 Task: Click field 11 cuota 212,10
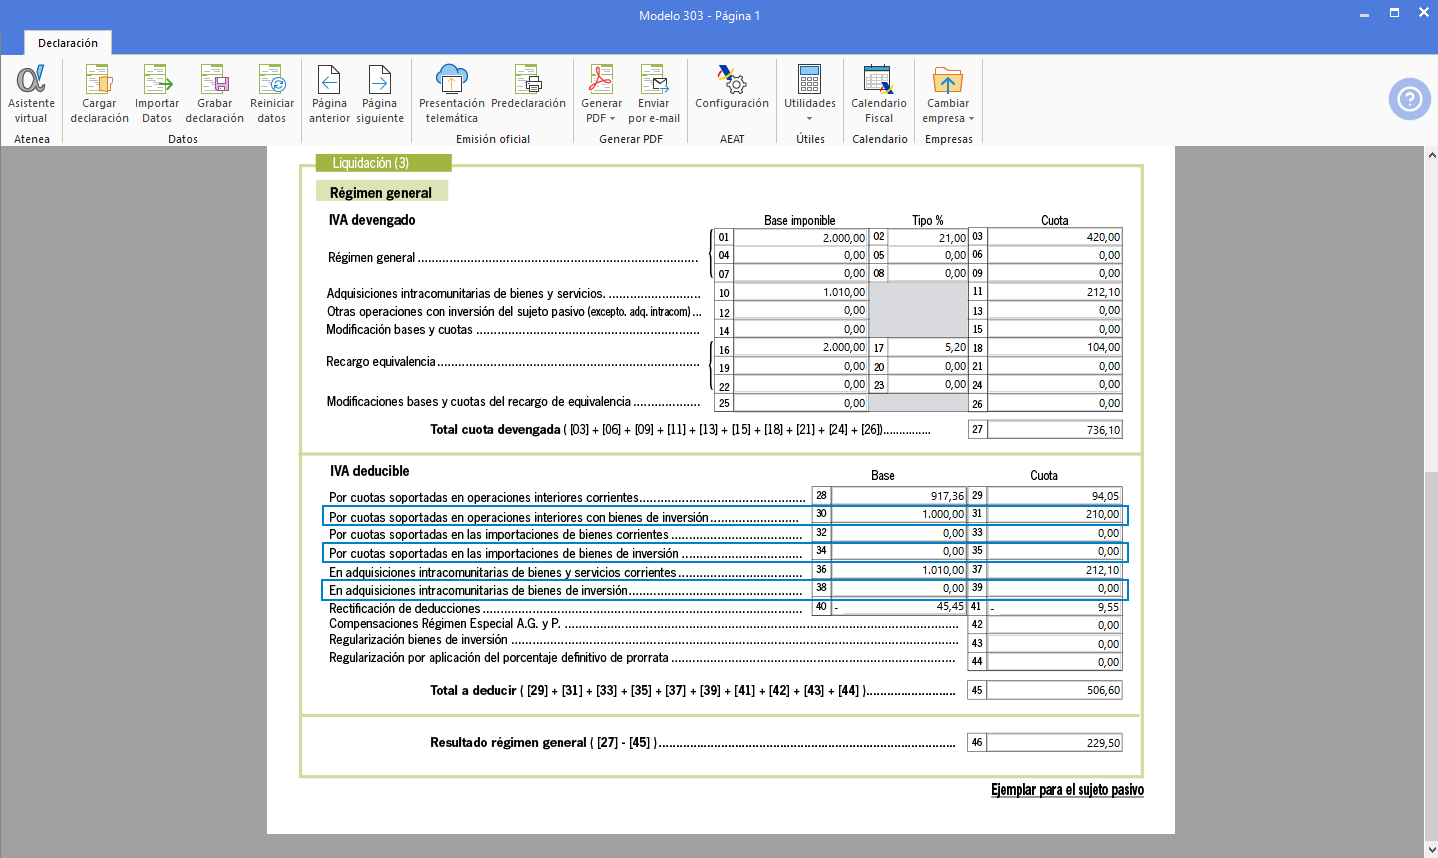pyautogui.click(x=1054, y=292)
